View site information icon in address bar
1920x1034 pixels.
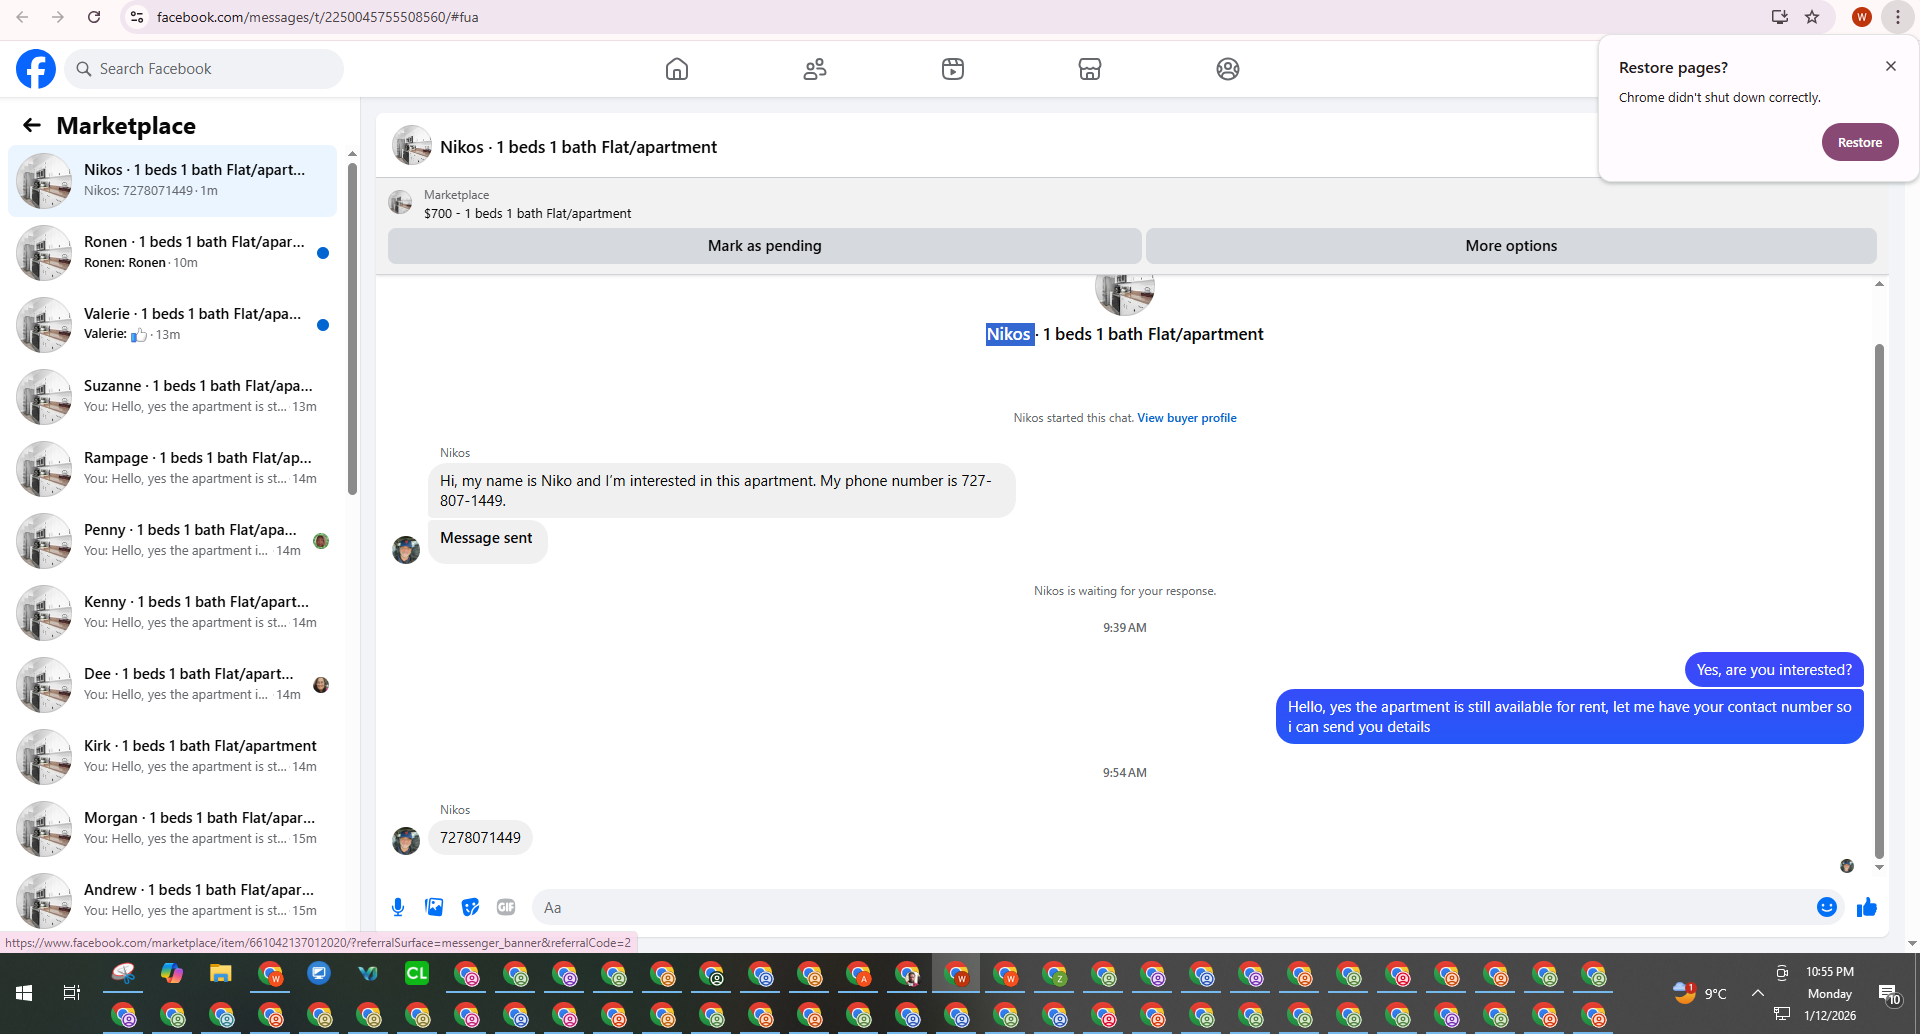(138, 17)
